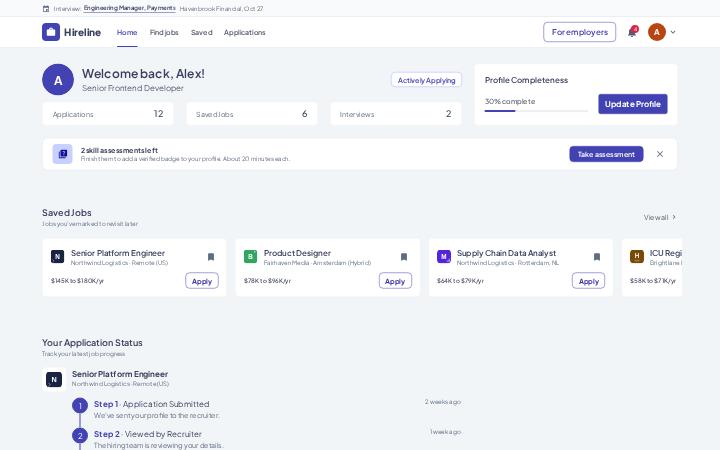Click the H logo on ICU job card

click(x=636, y=256)
